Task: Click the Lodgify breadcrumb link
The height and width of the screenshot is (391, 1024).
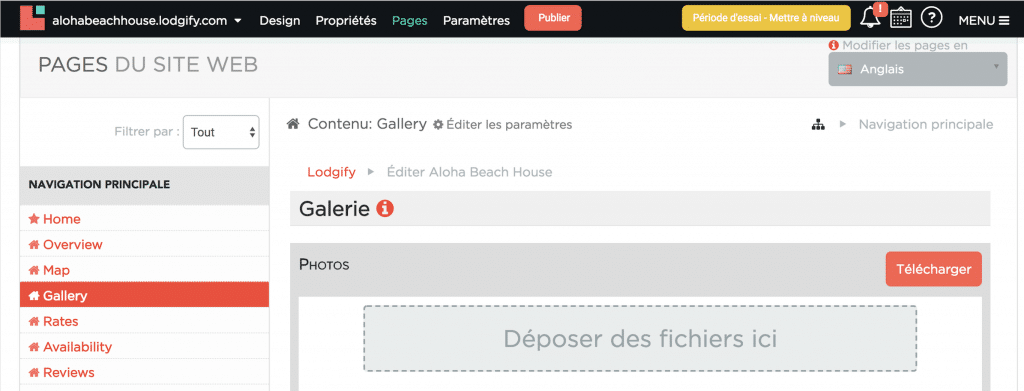Action: (x=331, y=172)
